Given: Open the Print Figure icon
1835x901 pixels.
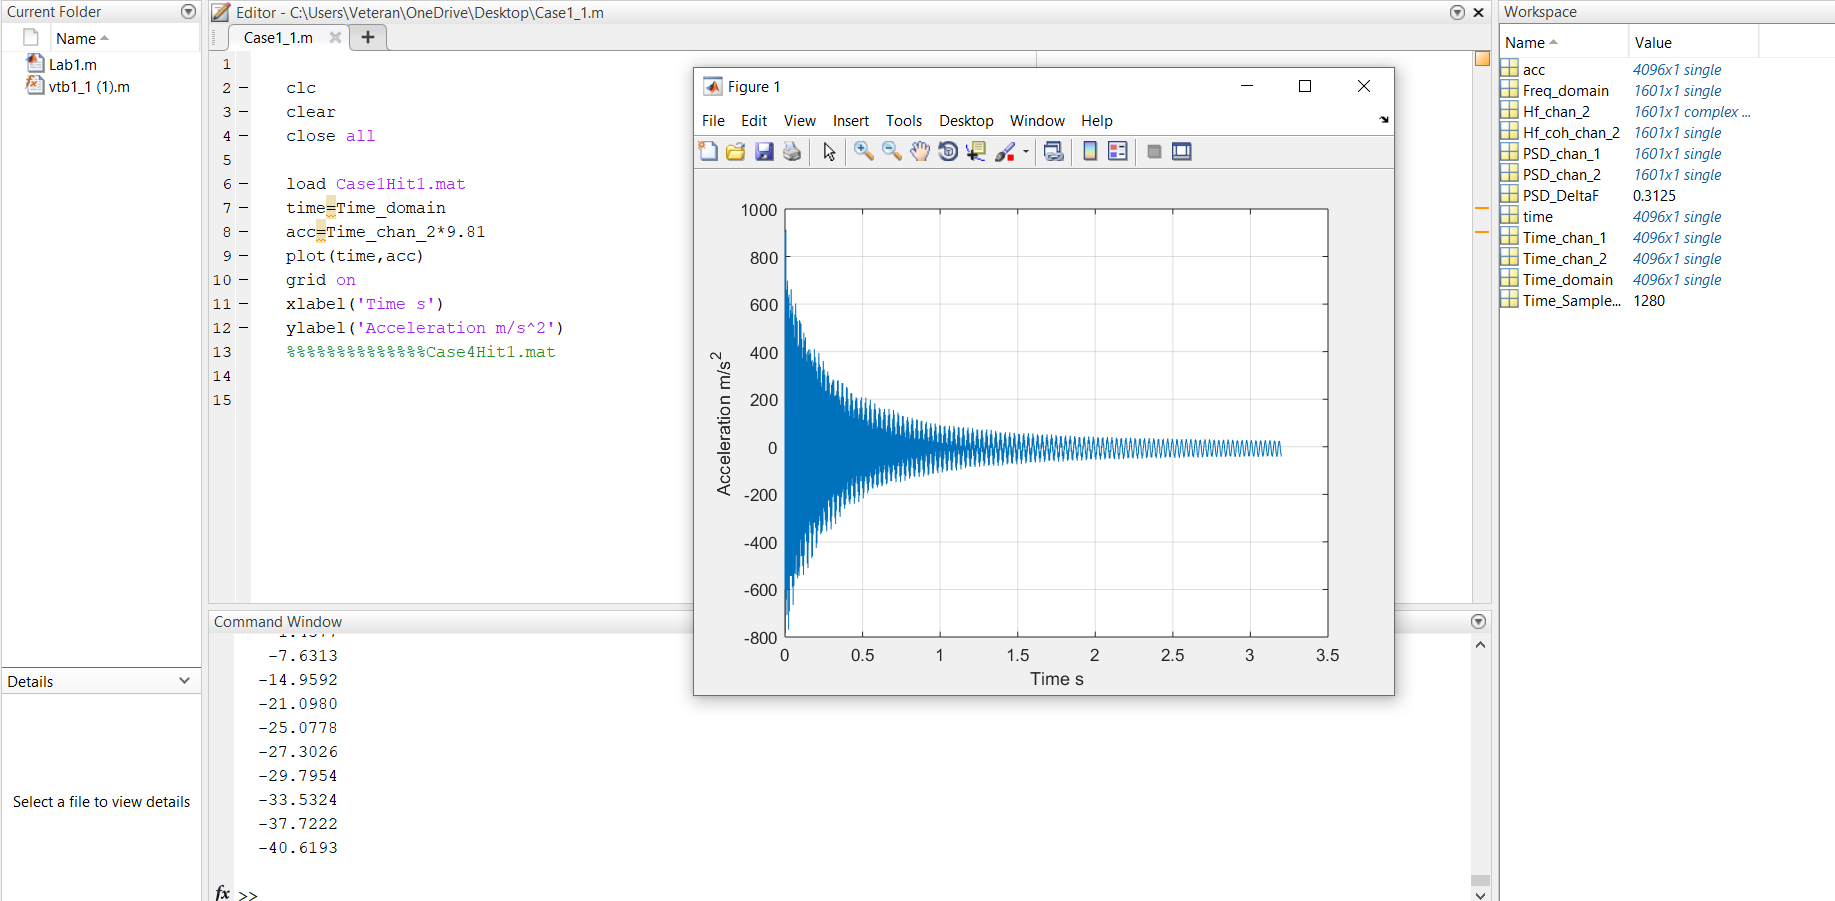Looking at the screenshot, I should click(791, 151).
